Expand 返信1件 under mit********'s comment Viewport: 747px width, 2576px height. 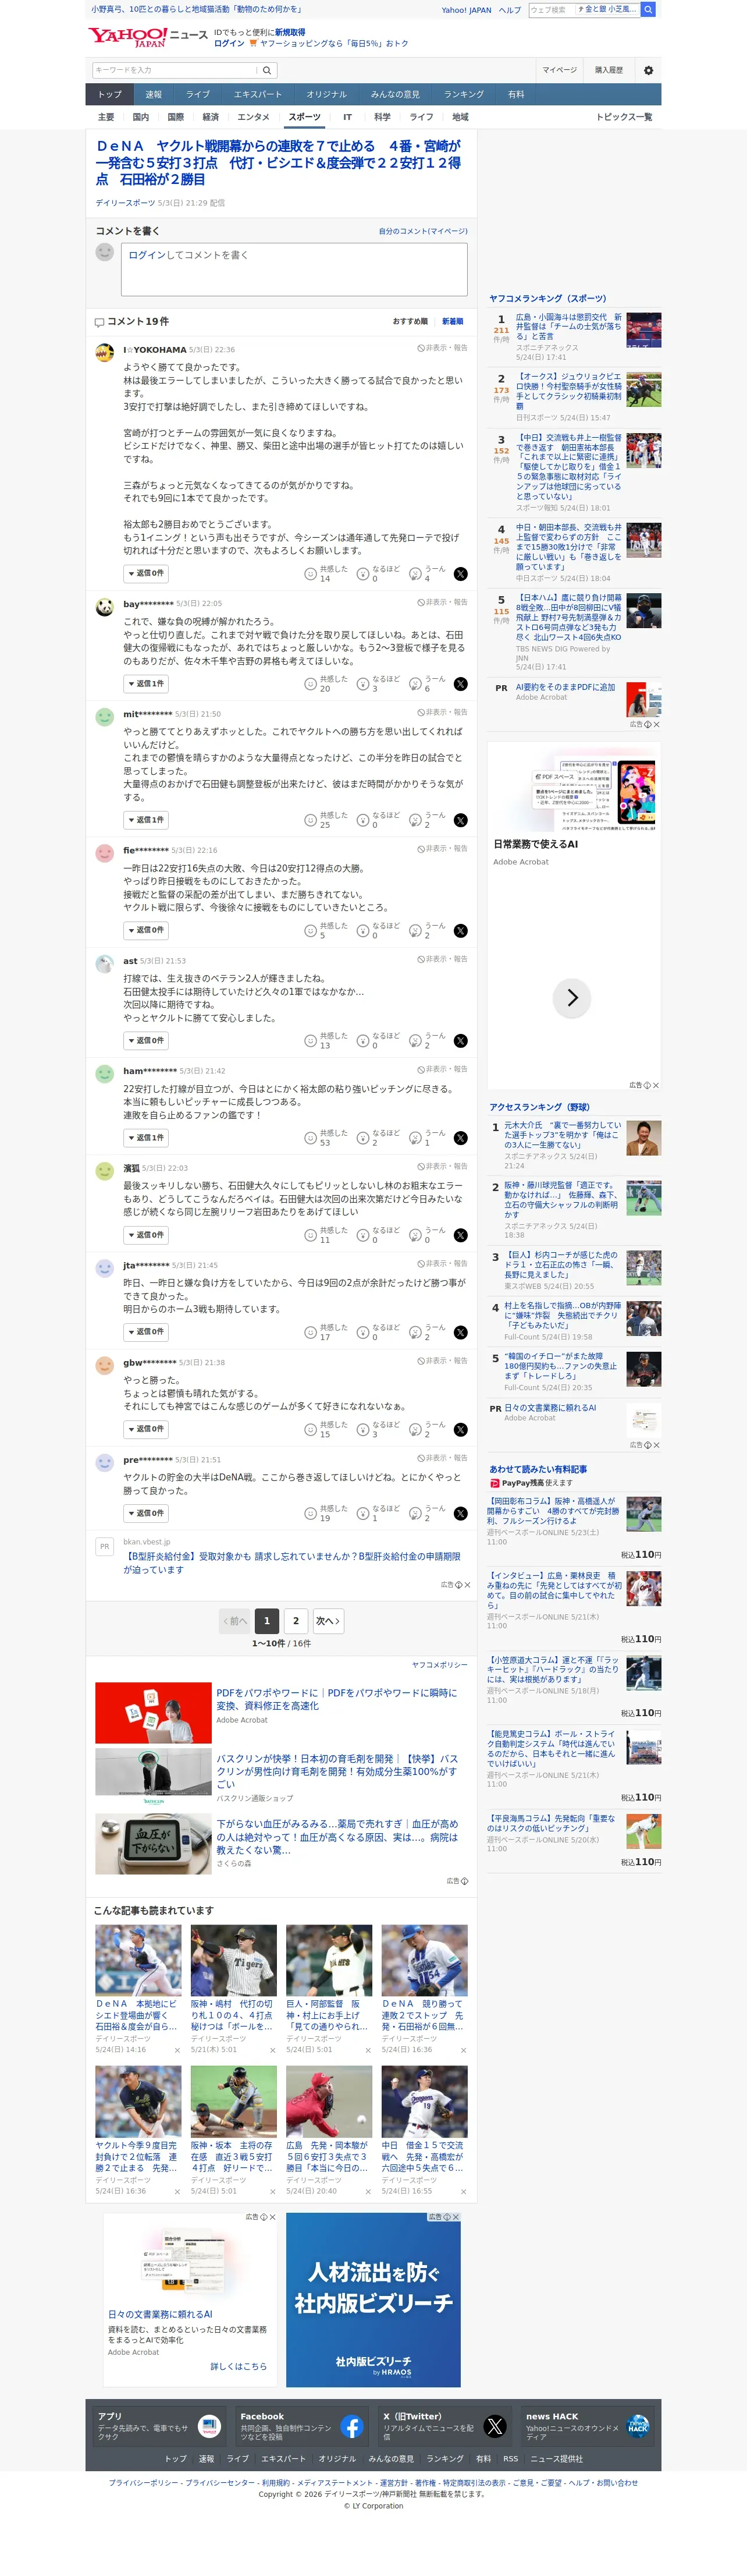pyautogui.click(x=145, y=820)
